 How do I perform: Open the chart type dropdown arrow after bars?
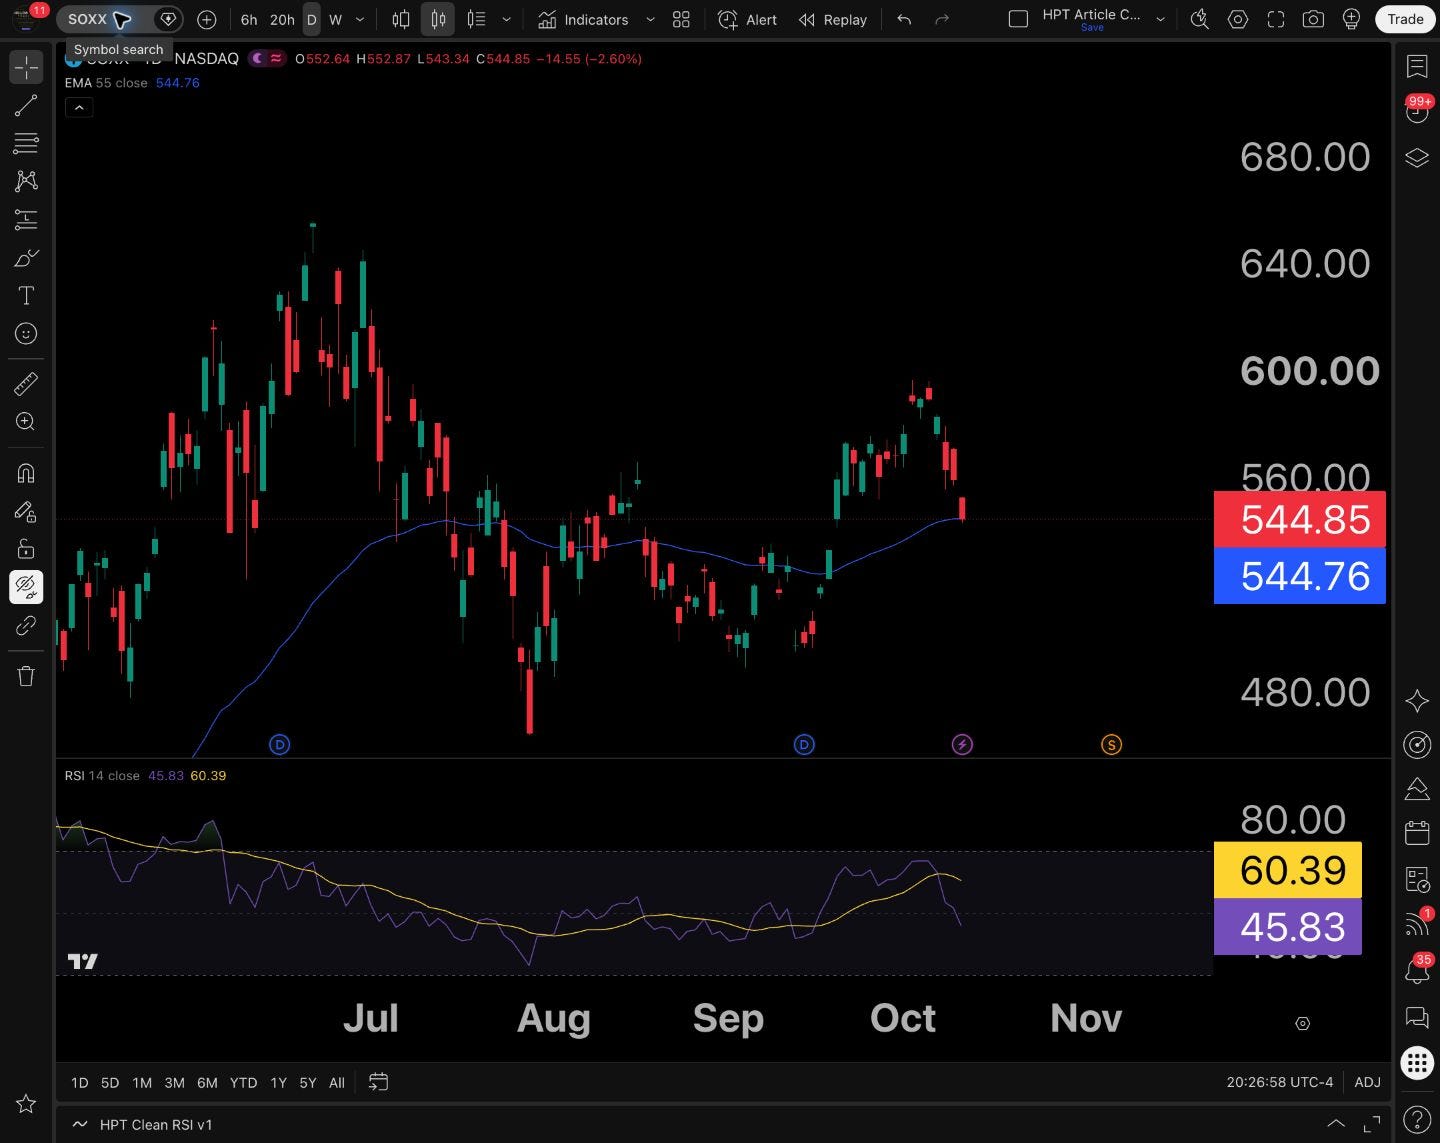tap(506, 19)
